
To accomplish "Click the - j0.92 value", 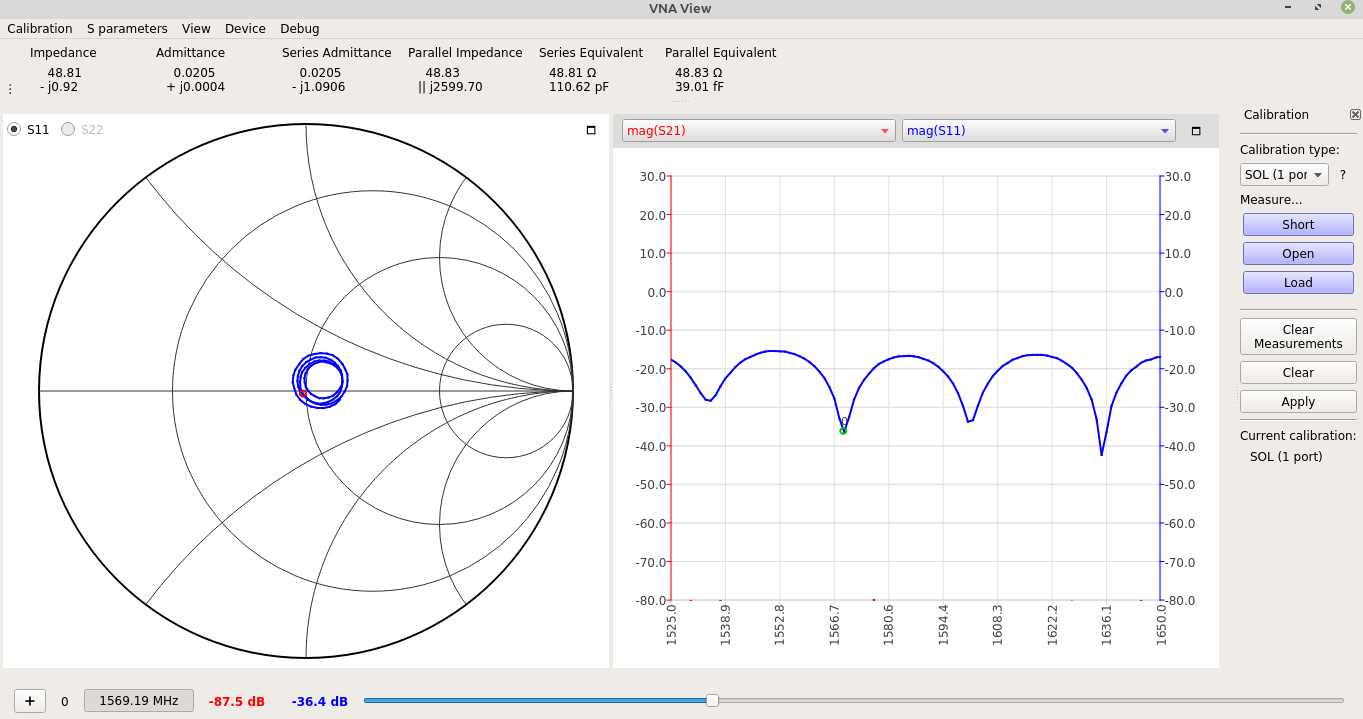I will [59, 87].
